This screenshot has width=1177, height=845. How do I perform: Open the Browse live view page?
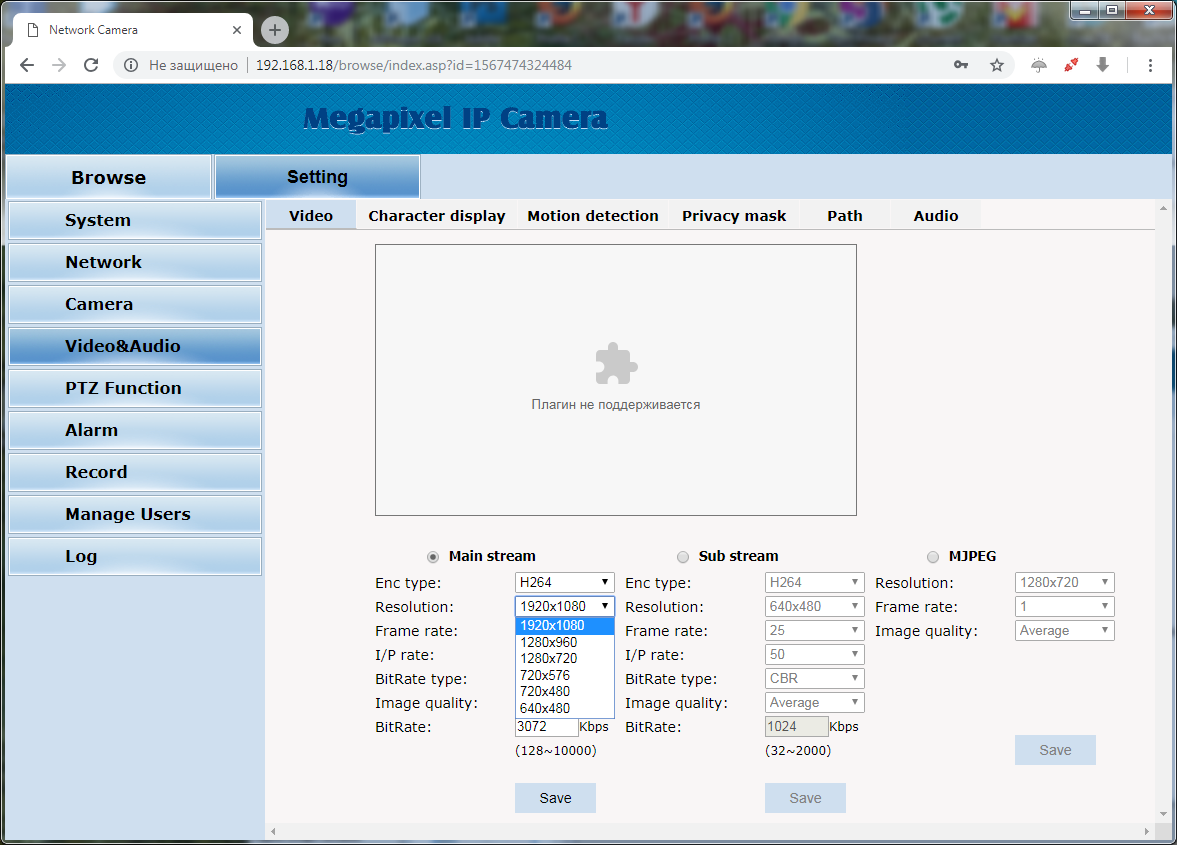click(108, 178)
